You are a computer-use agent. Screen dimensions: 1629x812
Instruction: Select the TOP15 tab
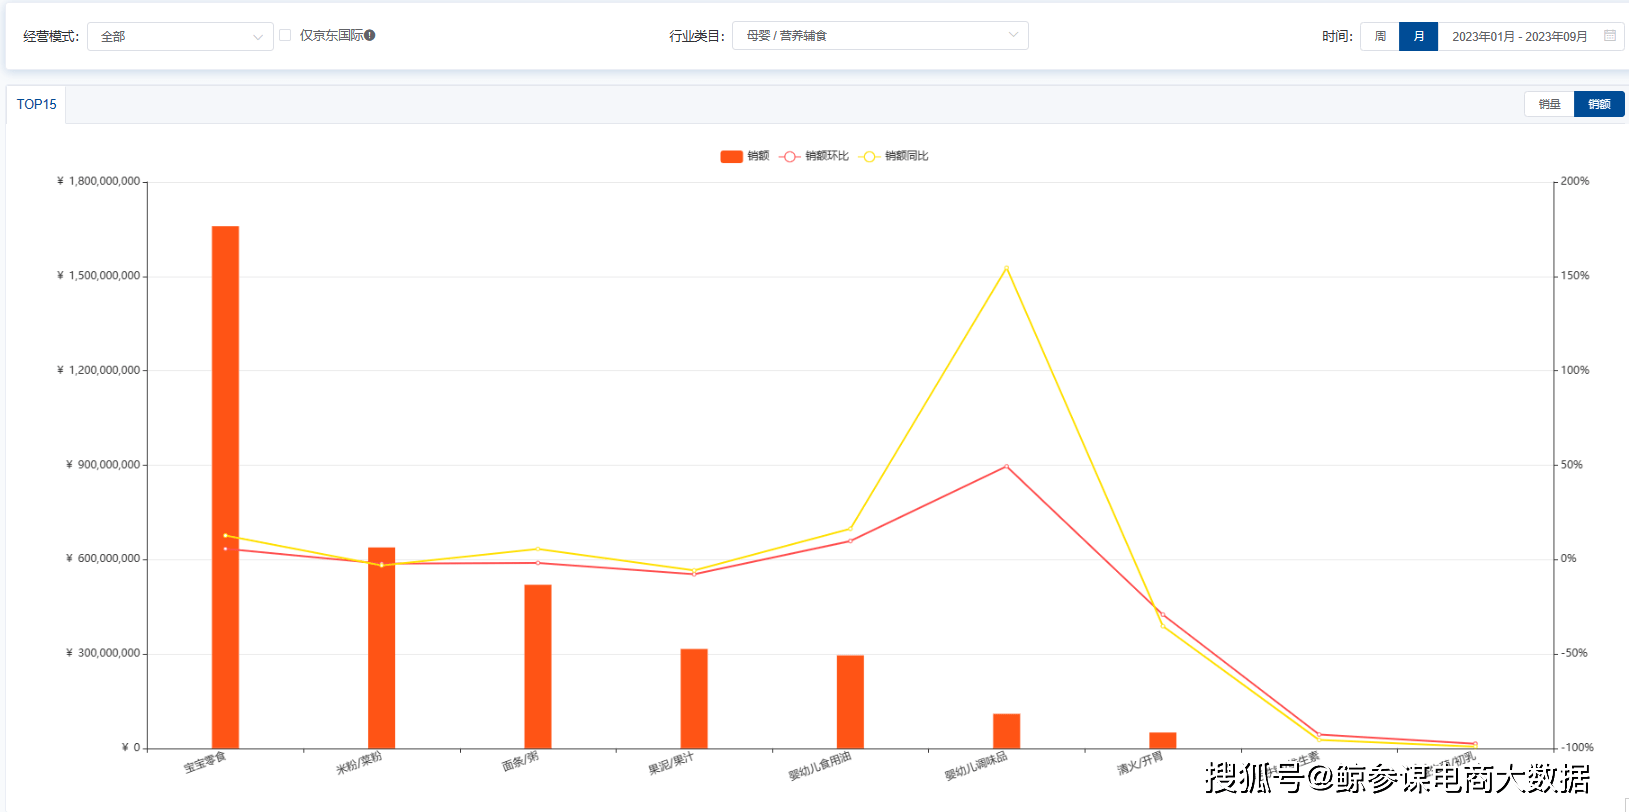[36, 104]
